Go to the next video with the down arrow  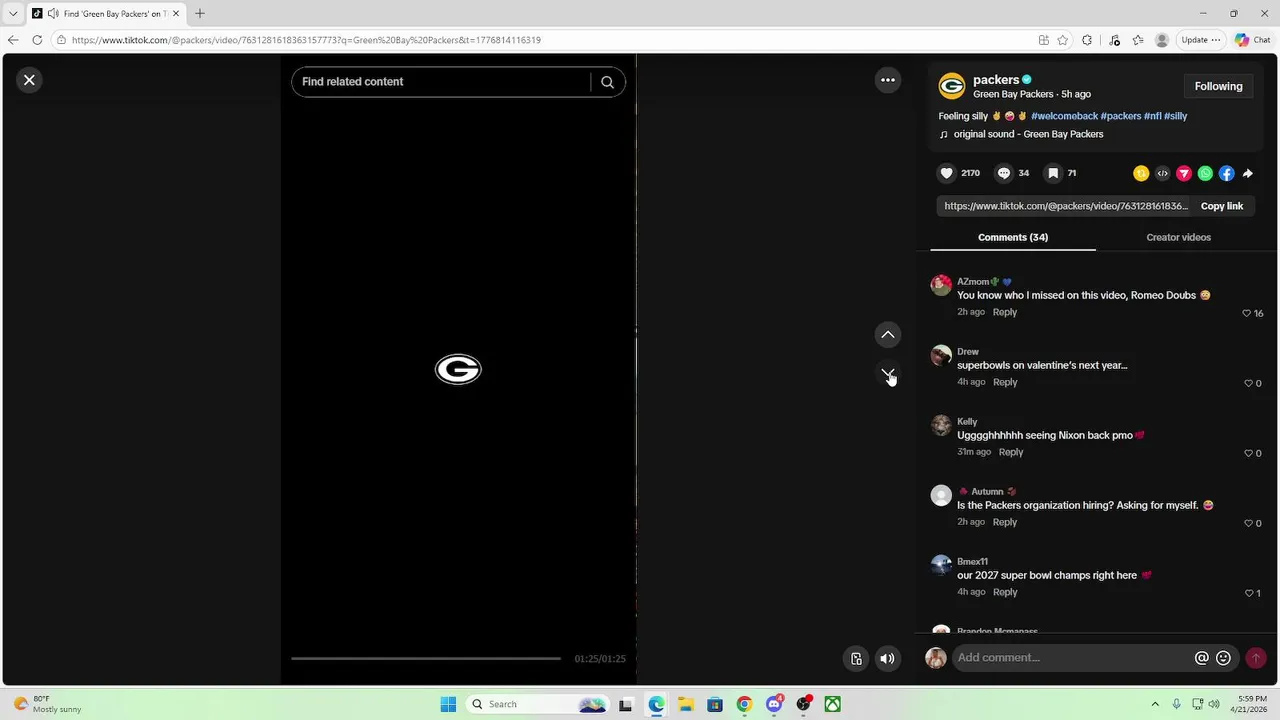888,373
